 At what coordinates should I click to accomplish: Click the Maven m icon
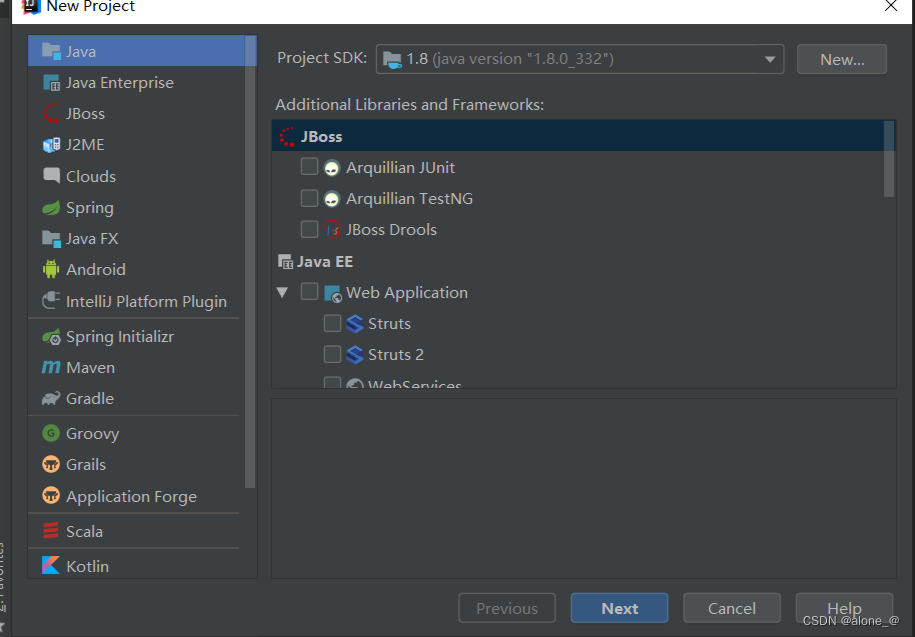[51, 368]
